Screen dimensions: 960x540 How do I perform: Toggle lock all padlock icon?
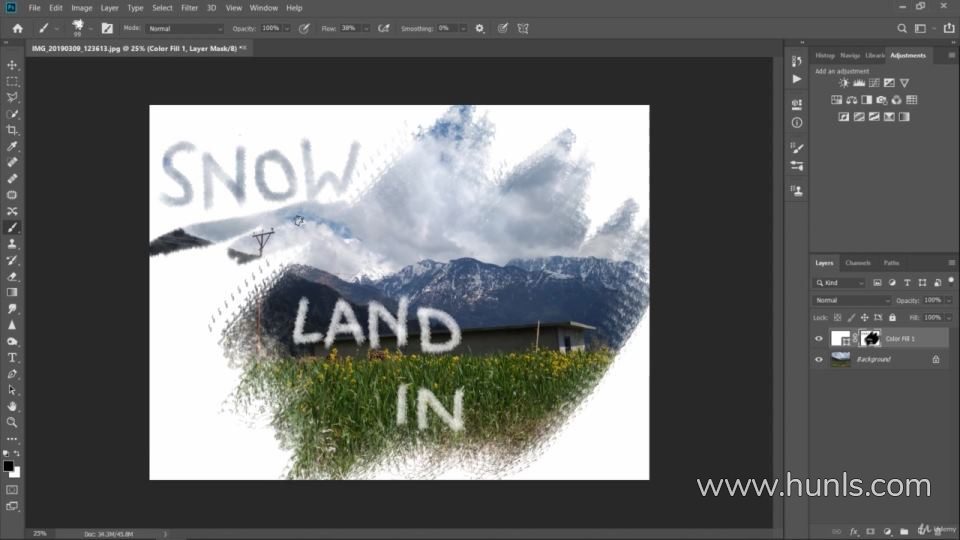(x=892, y=317)
